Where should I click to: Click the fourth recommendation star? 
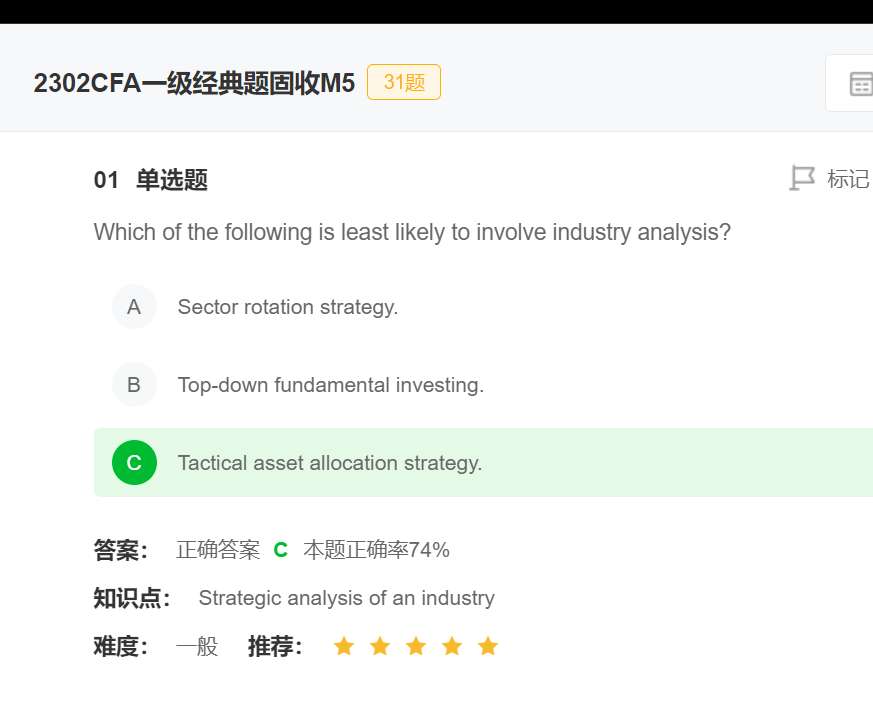[452, 646]
